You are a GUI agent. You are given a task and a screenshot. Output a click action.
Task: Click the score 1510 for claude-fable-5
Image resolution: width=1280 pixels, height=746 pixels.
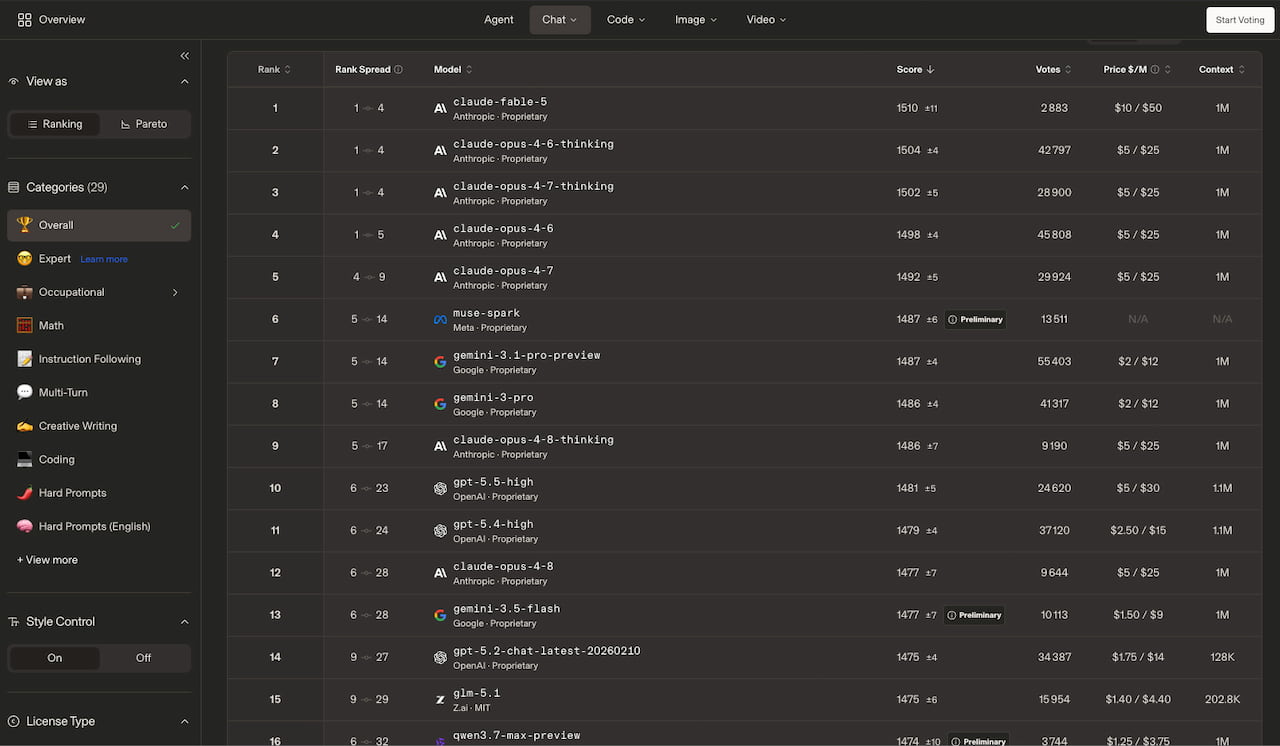click(907, 108)
